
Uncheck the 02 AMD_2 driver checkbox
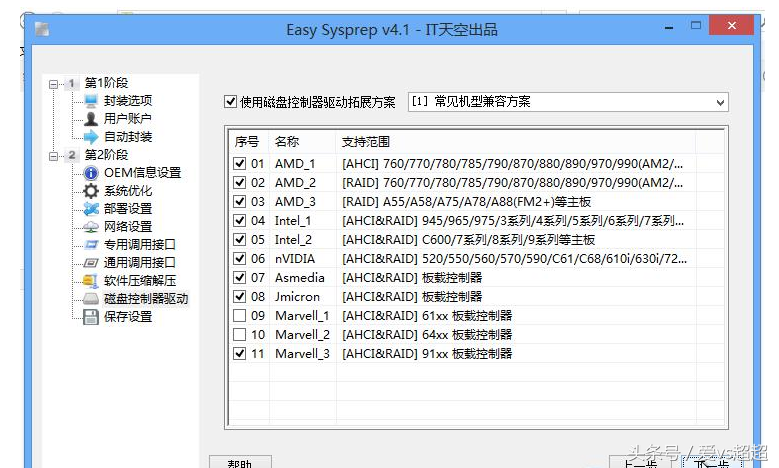(x=239, y=182)
